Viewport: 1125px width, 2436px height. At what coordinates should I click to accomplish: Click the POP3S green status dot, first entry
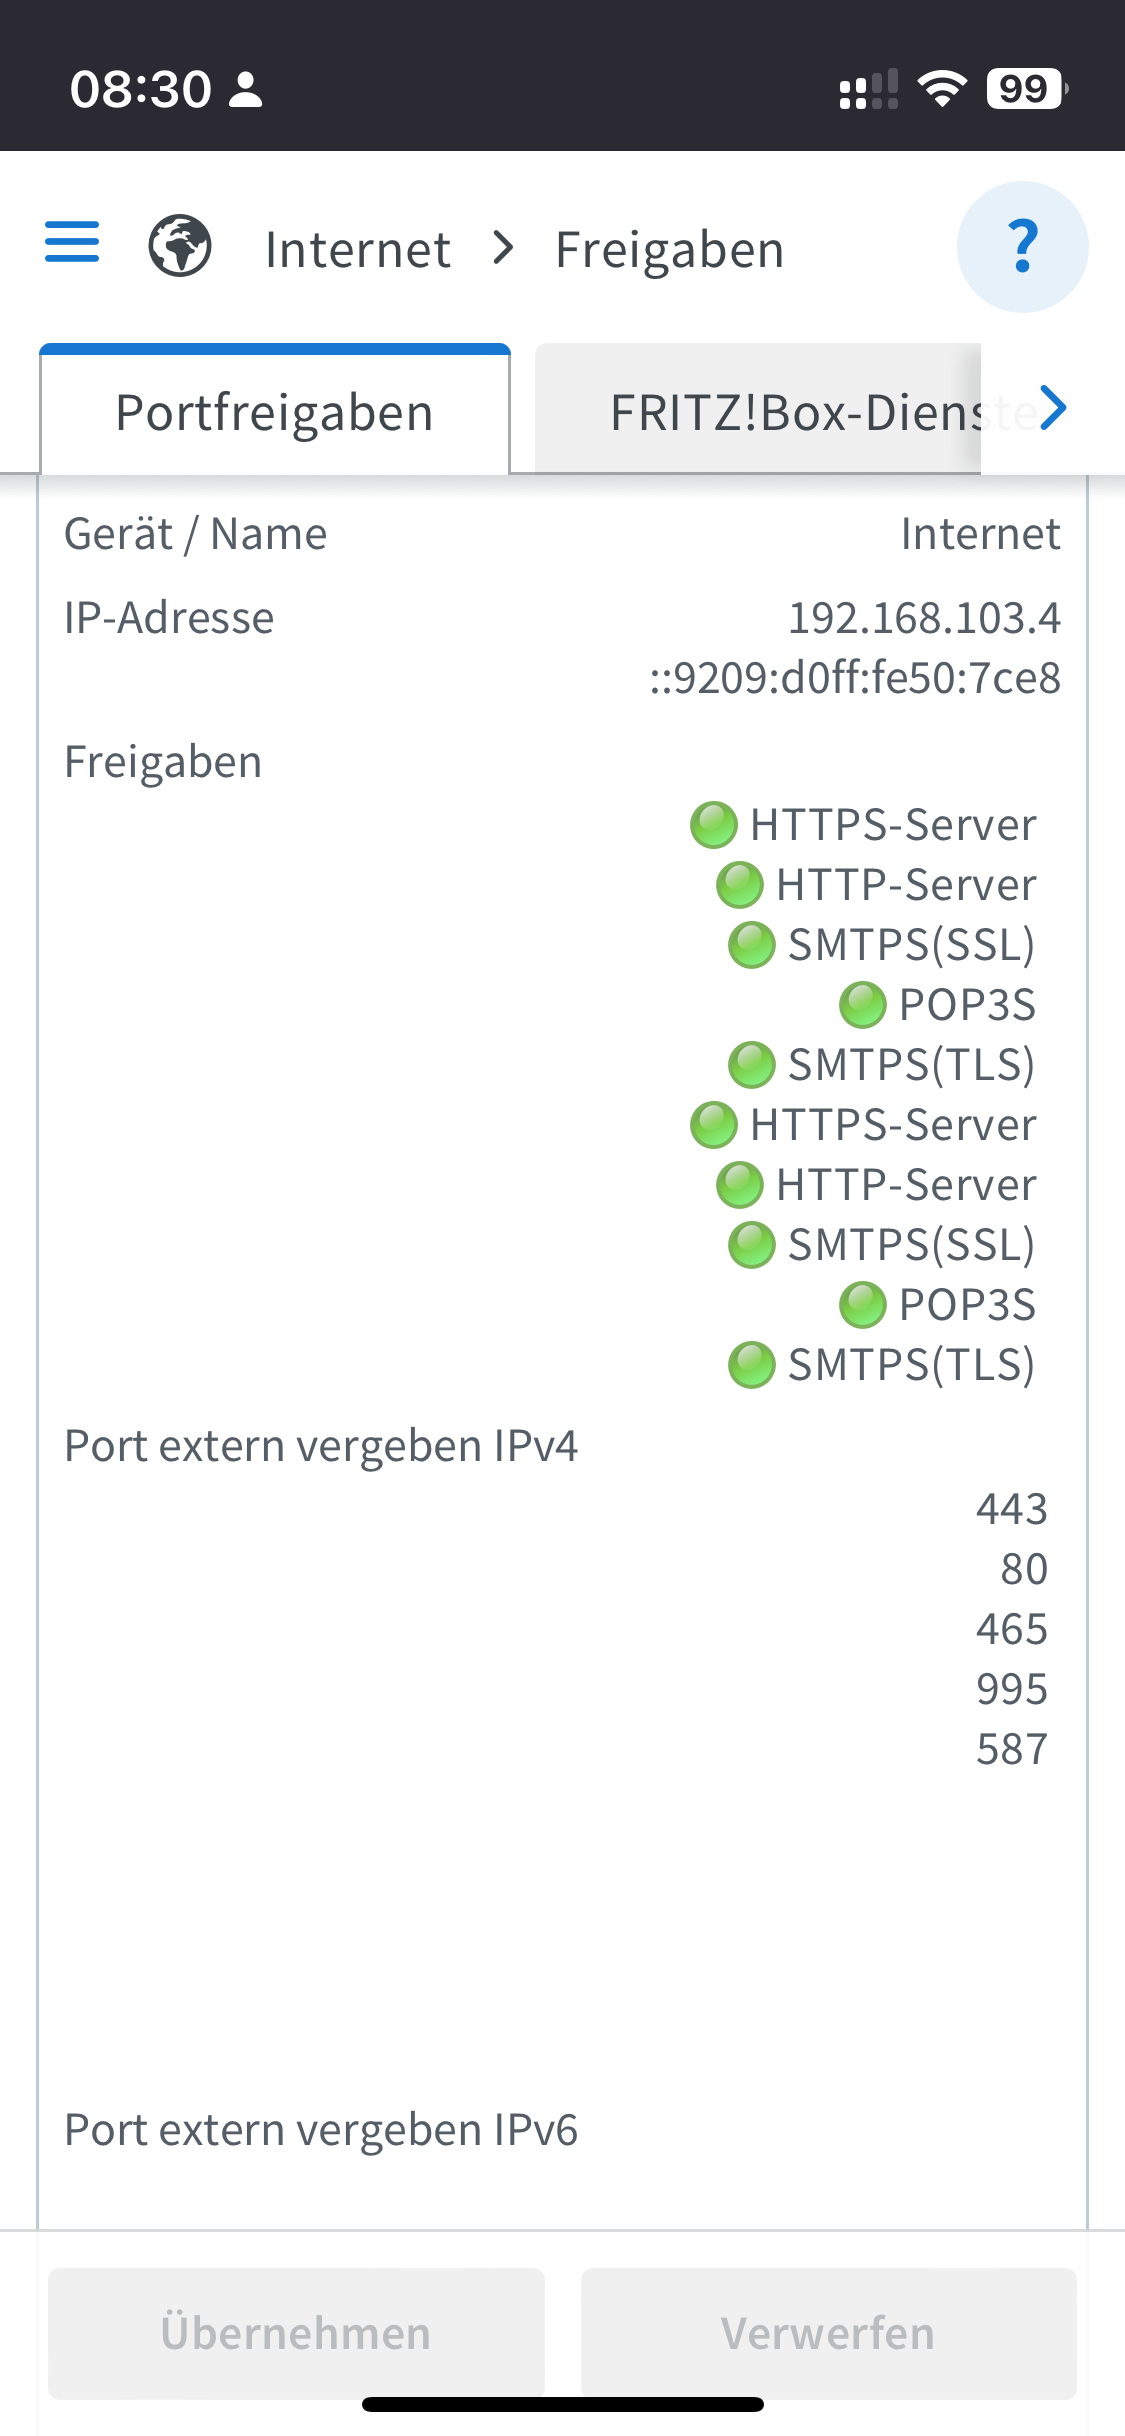(x=863, y=1005)
